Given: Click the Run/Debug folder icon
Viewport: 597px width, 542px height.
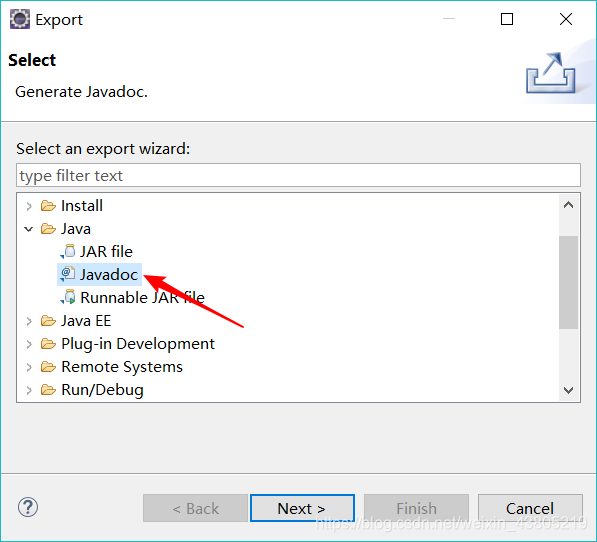Looking at the screenshot, I should 48,390.
